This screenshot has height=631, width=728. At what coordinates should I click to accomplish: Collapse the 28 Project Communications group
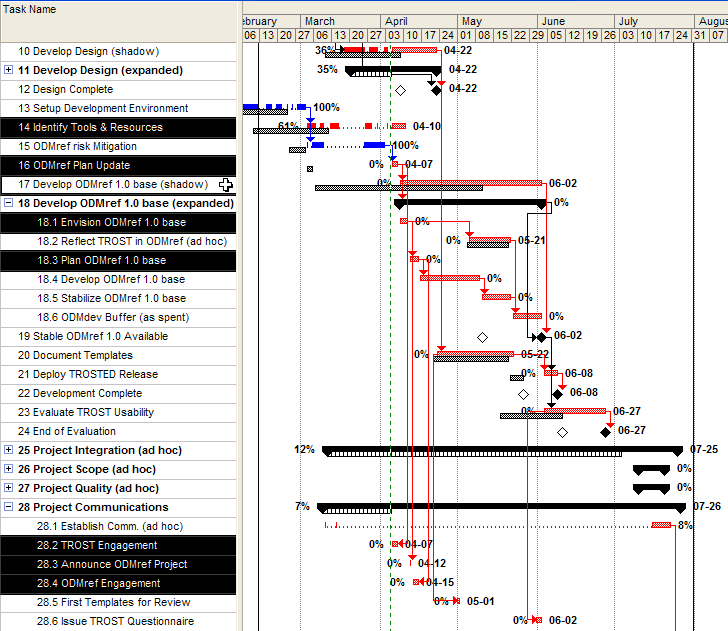point(9,507)
